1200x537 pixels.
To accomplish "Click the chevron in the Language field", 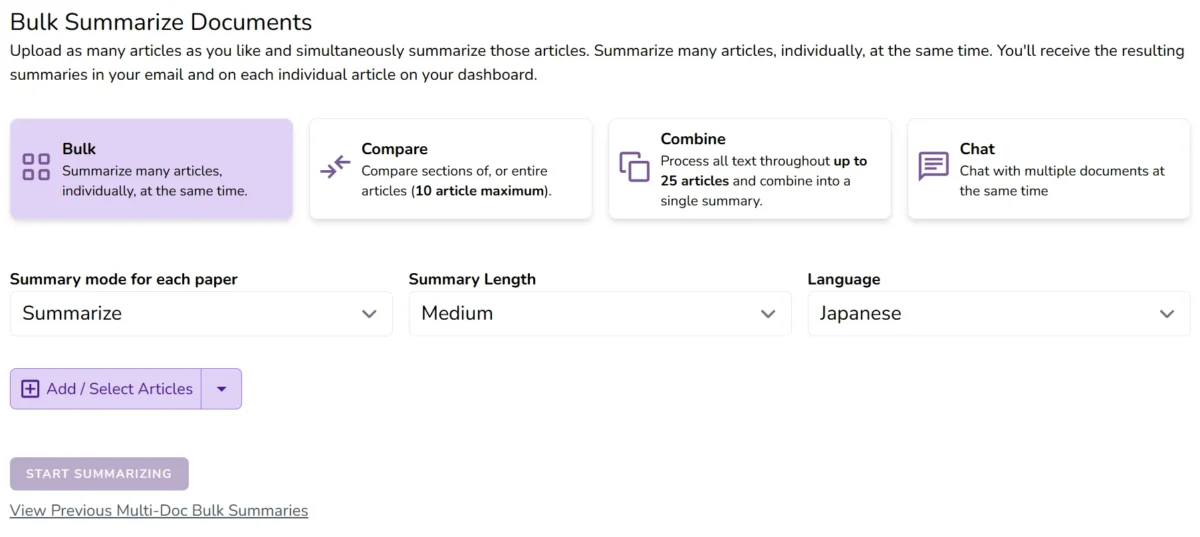I will tap(1167, 314).
